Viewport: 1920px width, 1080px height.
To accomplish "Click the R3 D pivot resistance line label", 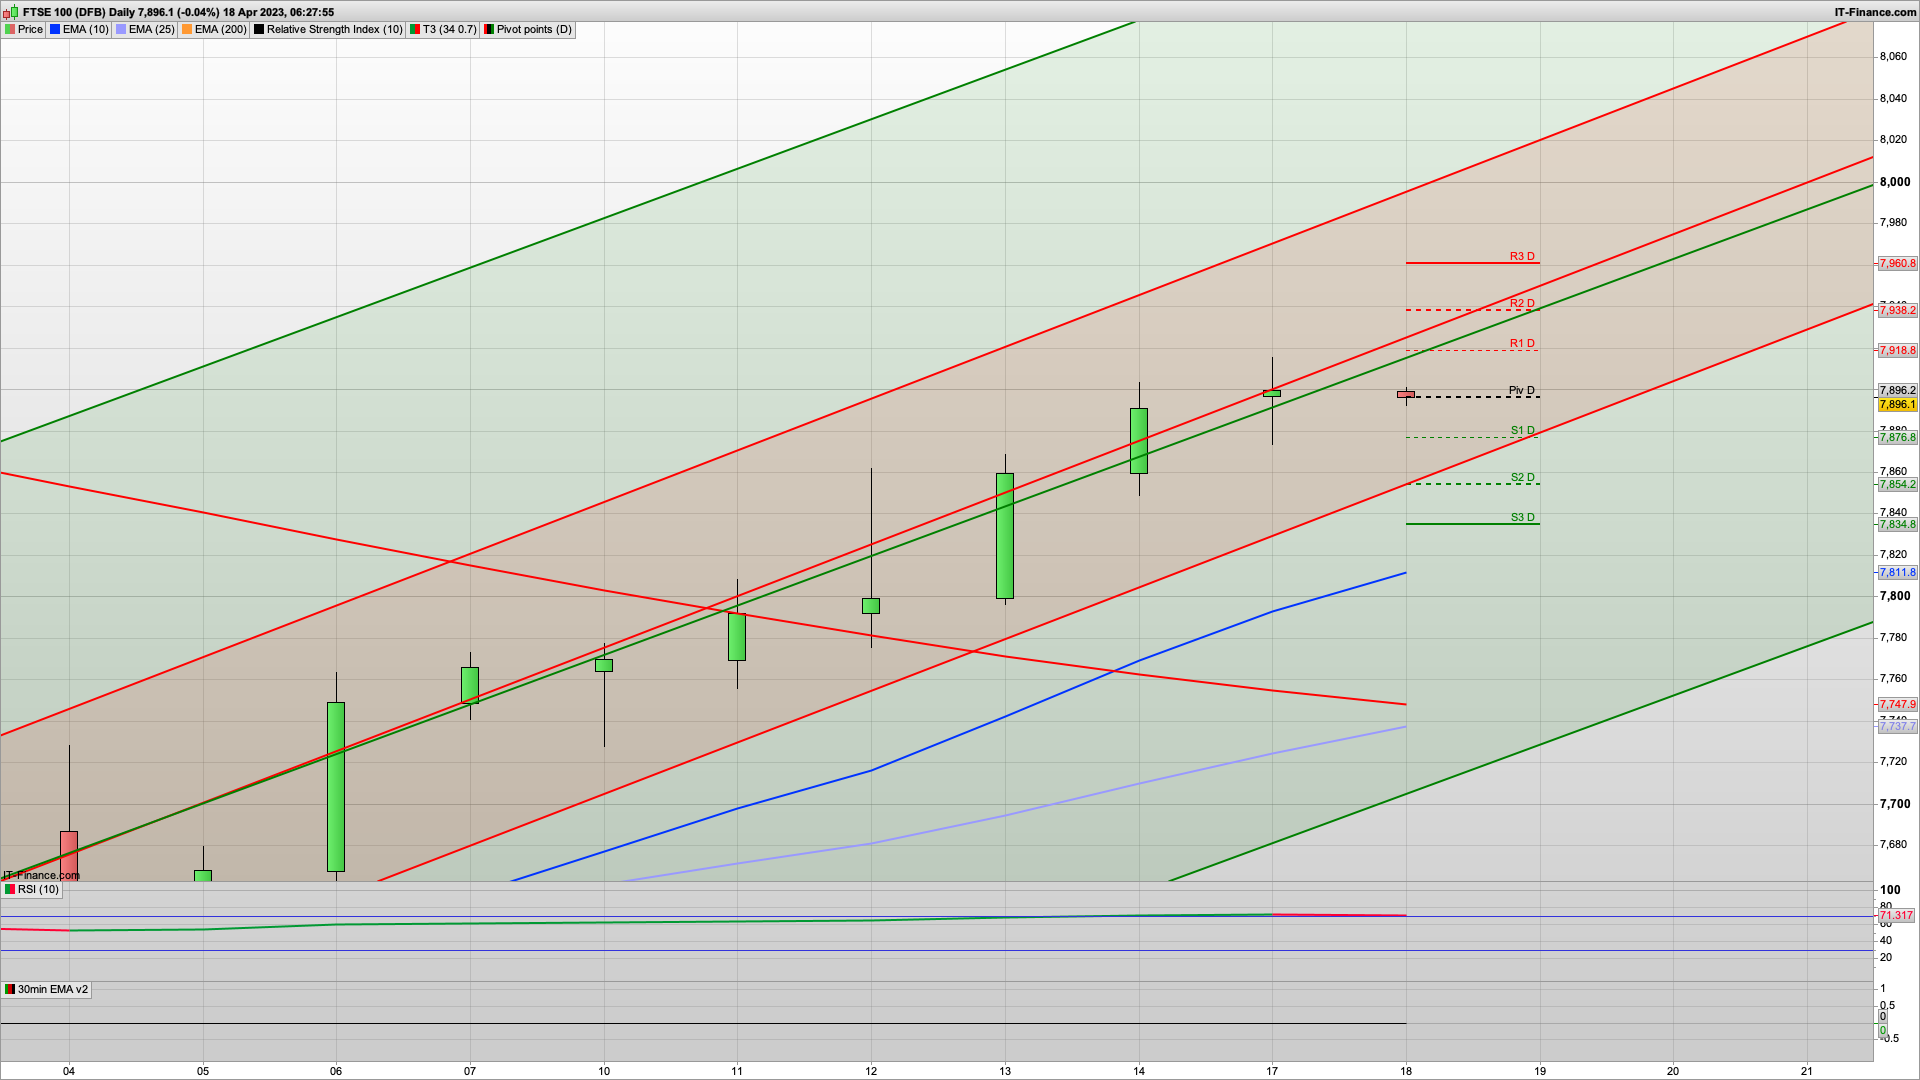I will point(1522,256).
